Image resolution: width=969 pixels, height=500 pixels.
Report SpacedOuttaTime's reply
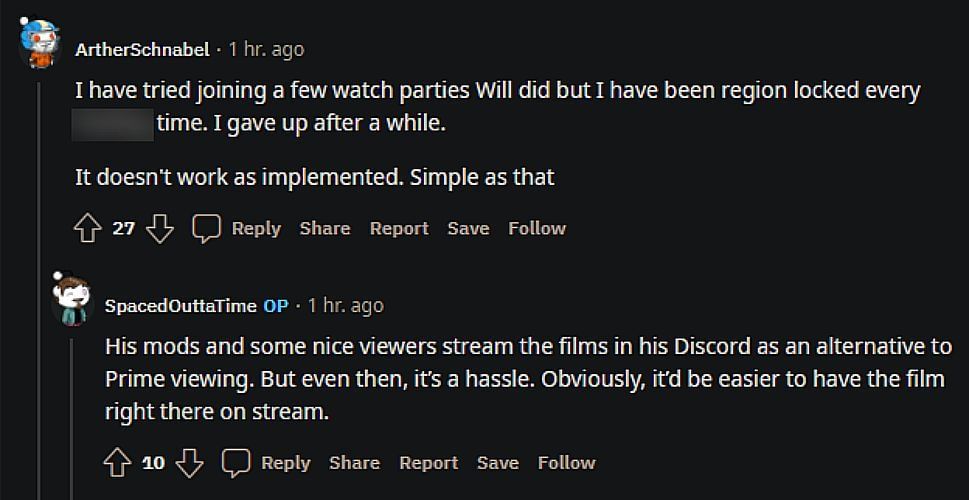[x=428, y=463]
